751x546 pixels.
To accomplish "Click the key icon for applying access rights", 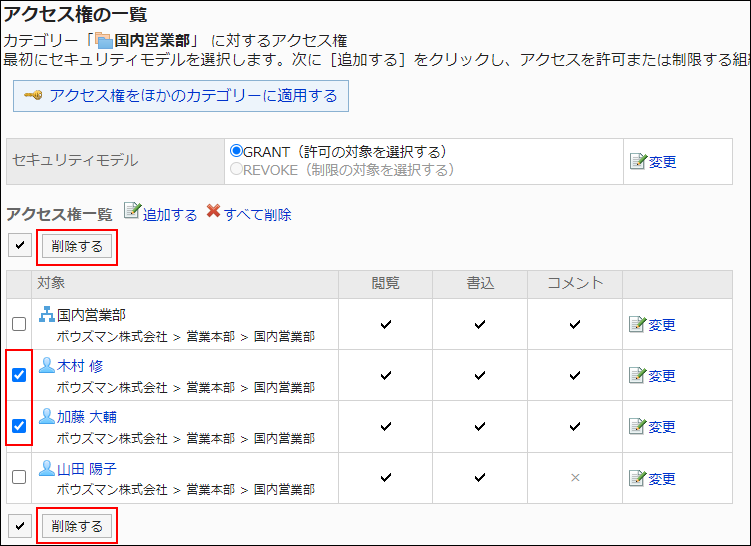I will point(34,96).
